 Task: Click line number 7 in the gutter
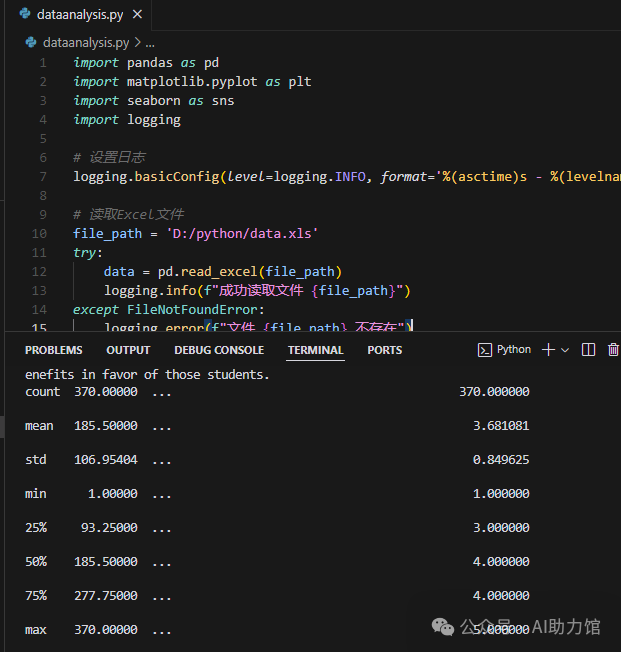pyautogui.click(x=43, y=177)
